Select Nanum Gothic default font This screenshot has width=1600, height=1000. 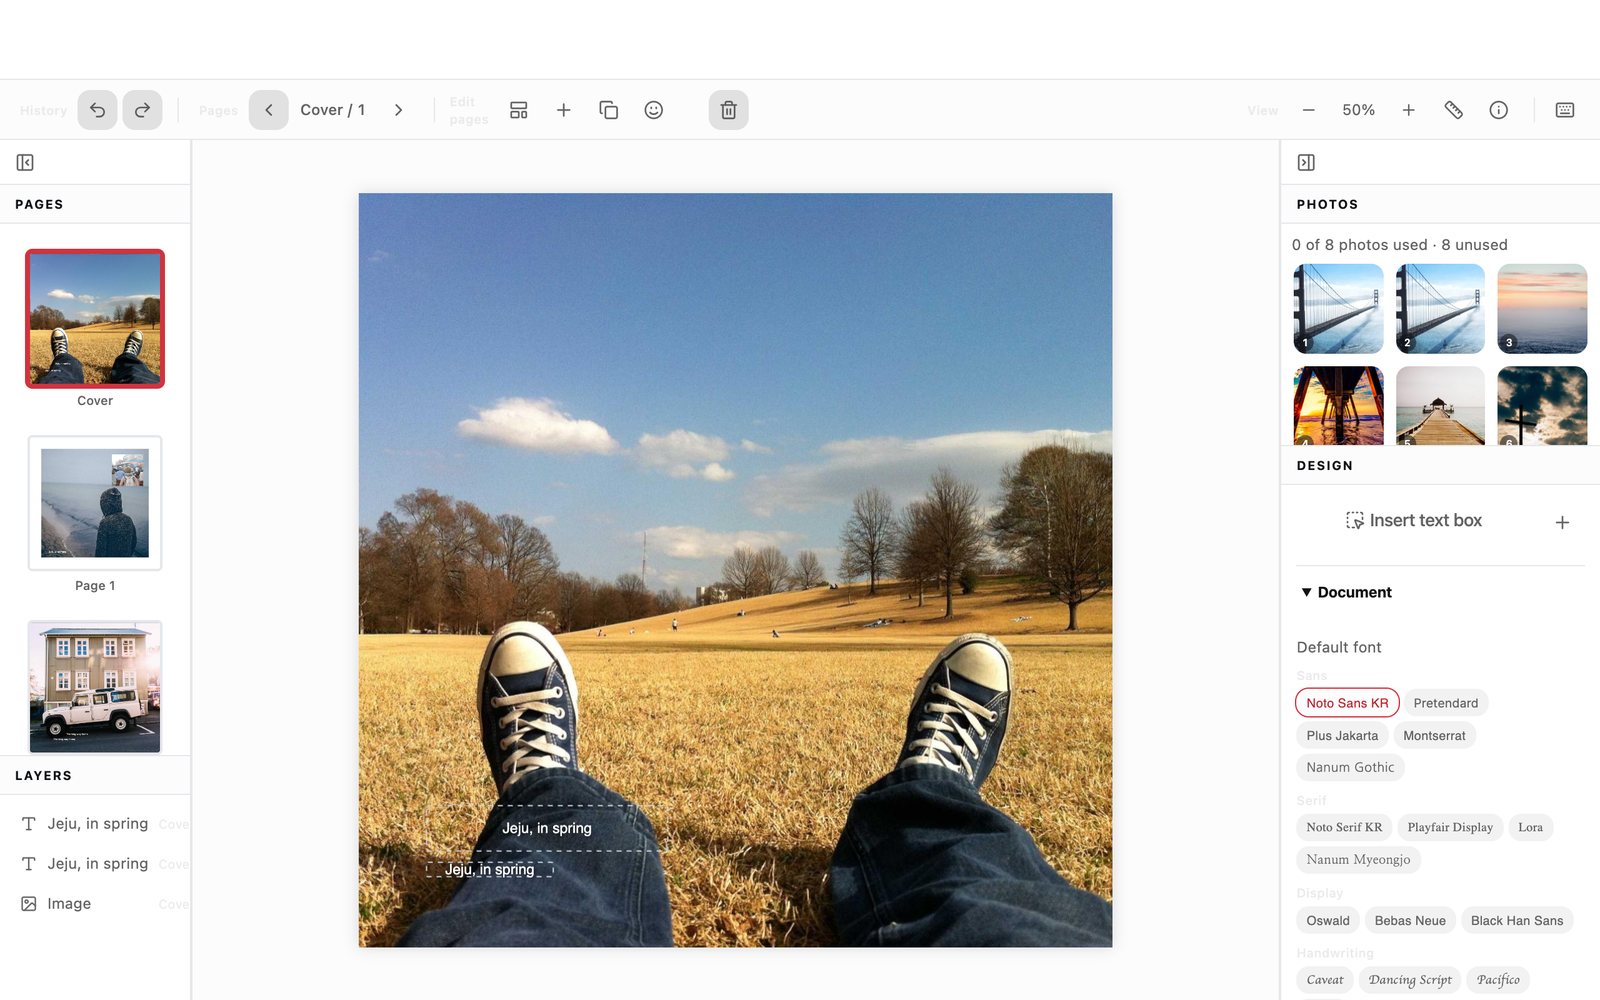tap(1350, 767)
